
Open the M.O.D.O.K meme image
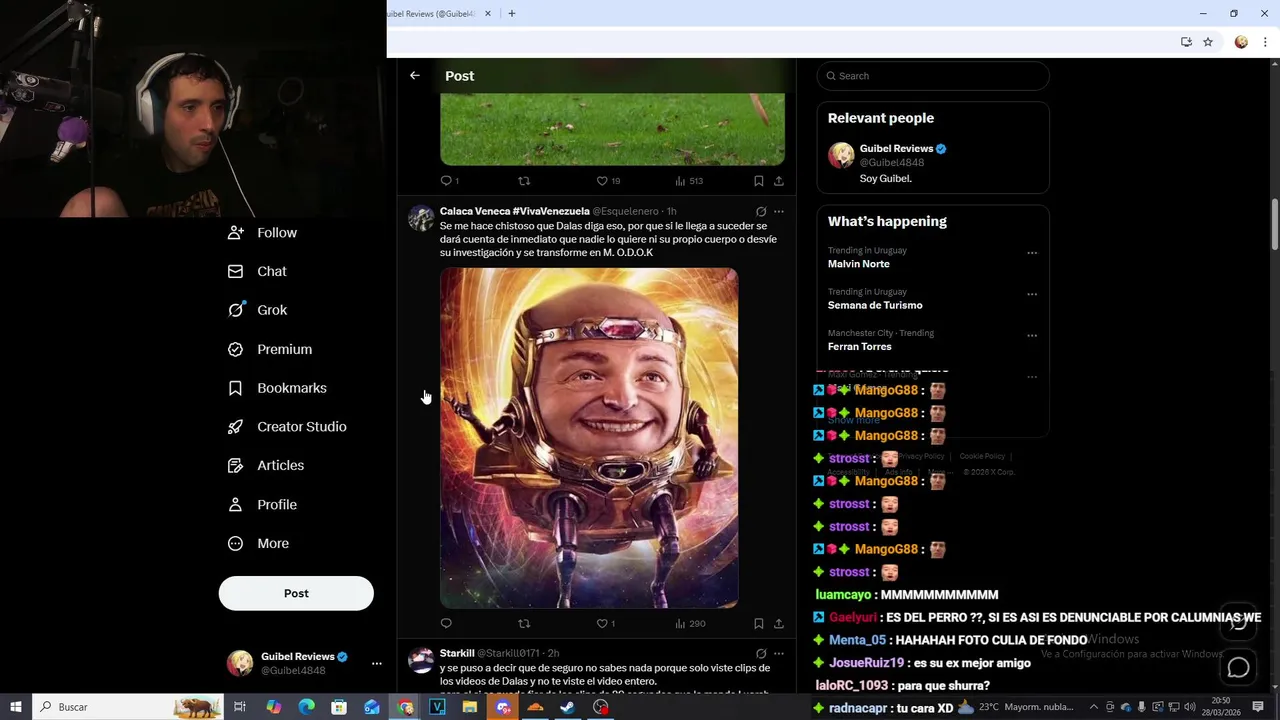click(589, 437)
